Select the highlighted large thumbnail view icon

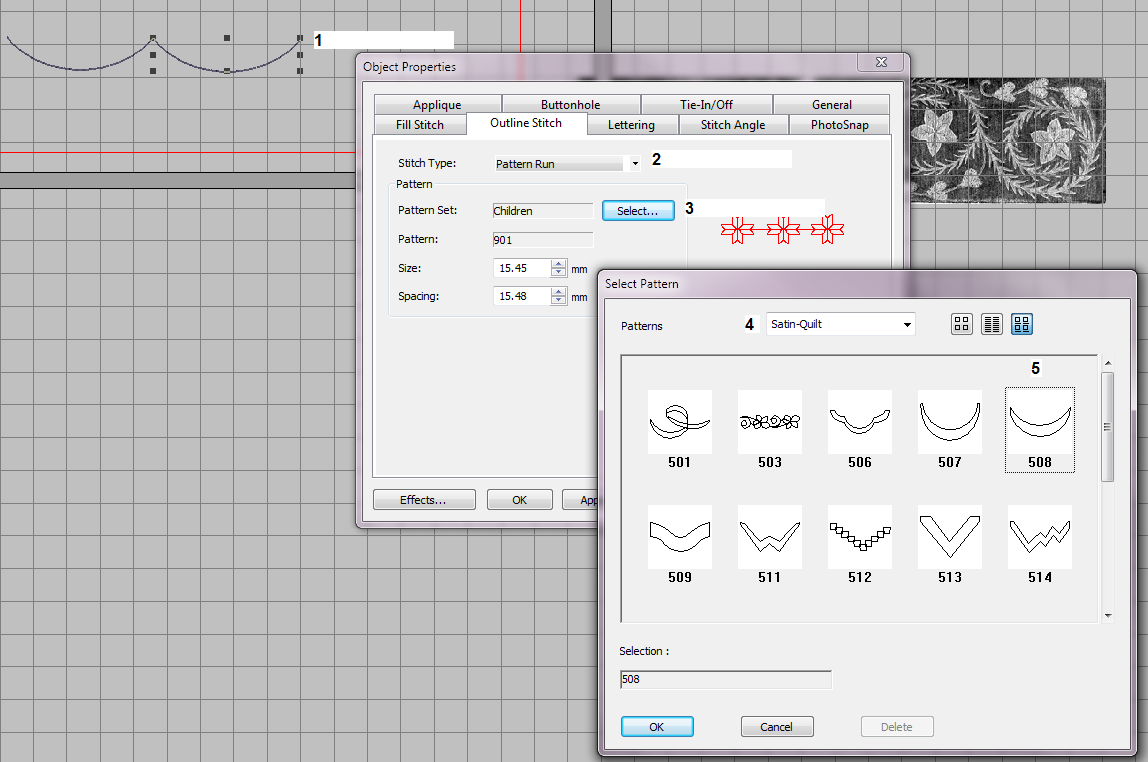(x=1022, y=324)
